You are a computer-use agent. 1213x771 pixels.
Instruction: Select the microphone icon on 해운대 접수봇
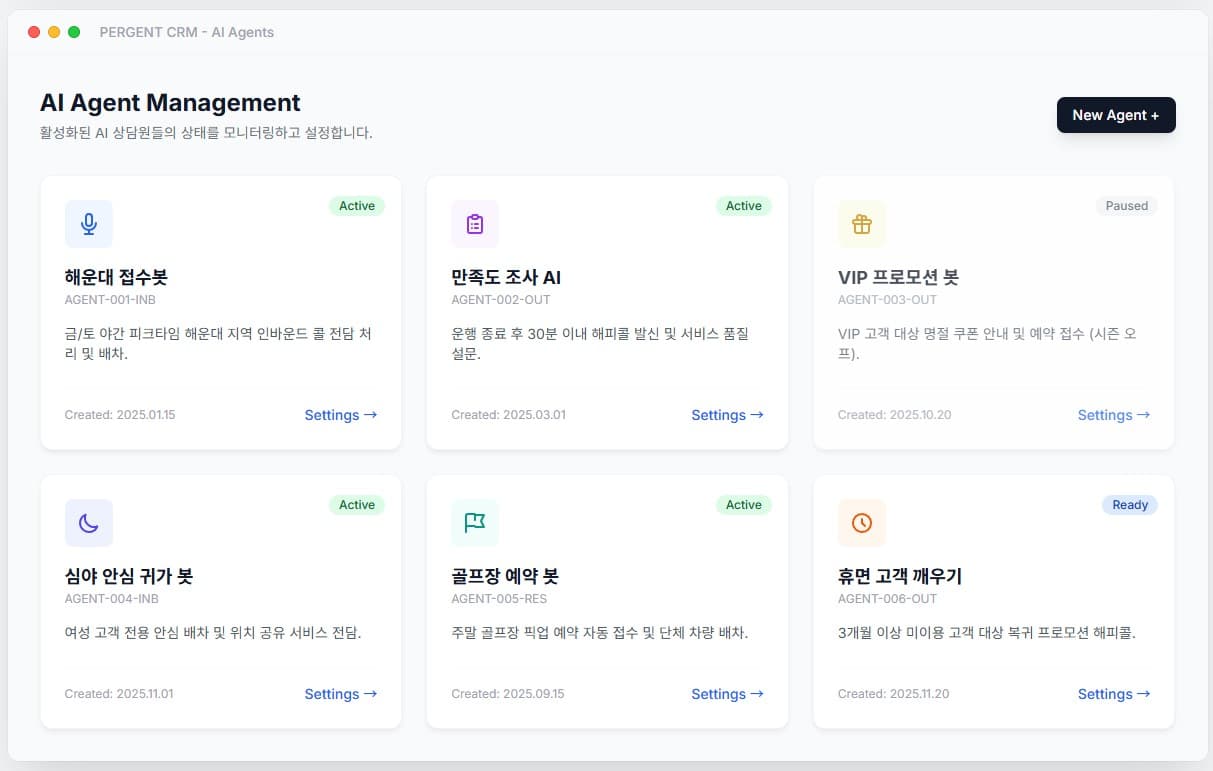(89, 223)
